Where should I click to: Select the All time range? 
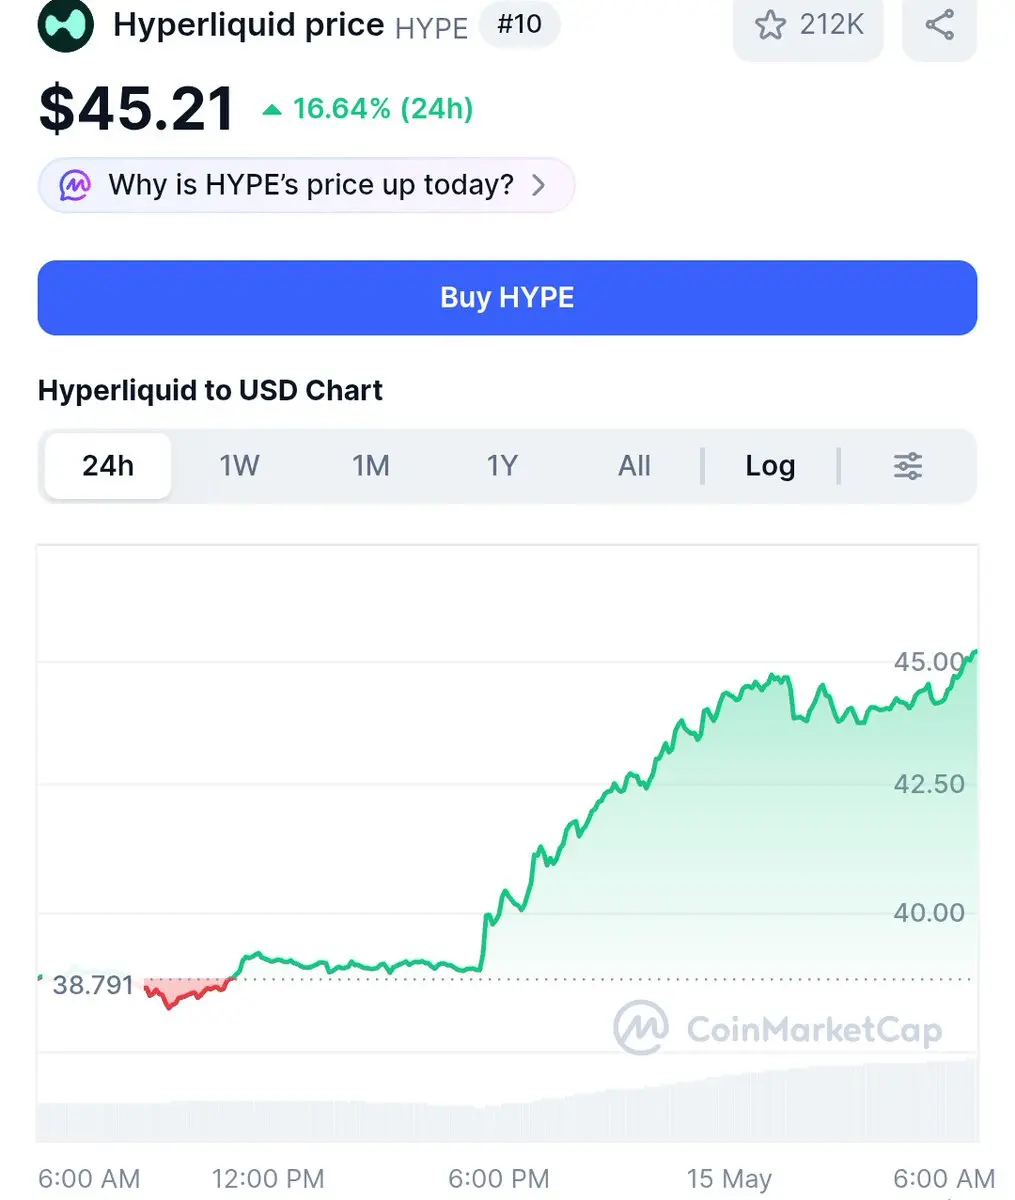coord(634,466)
